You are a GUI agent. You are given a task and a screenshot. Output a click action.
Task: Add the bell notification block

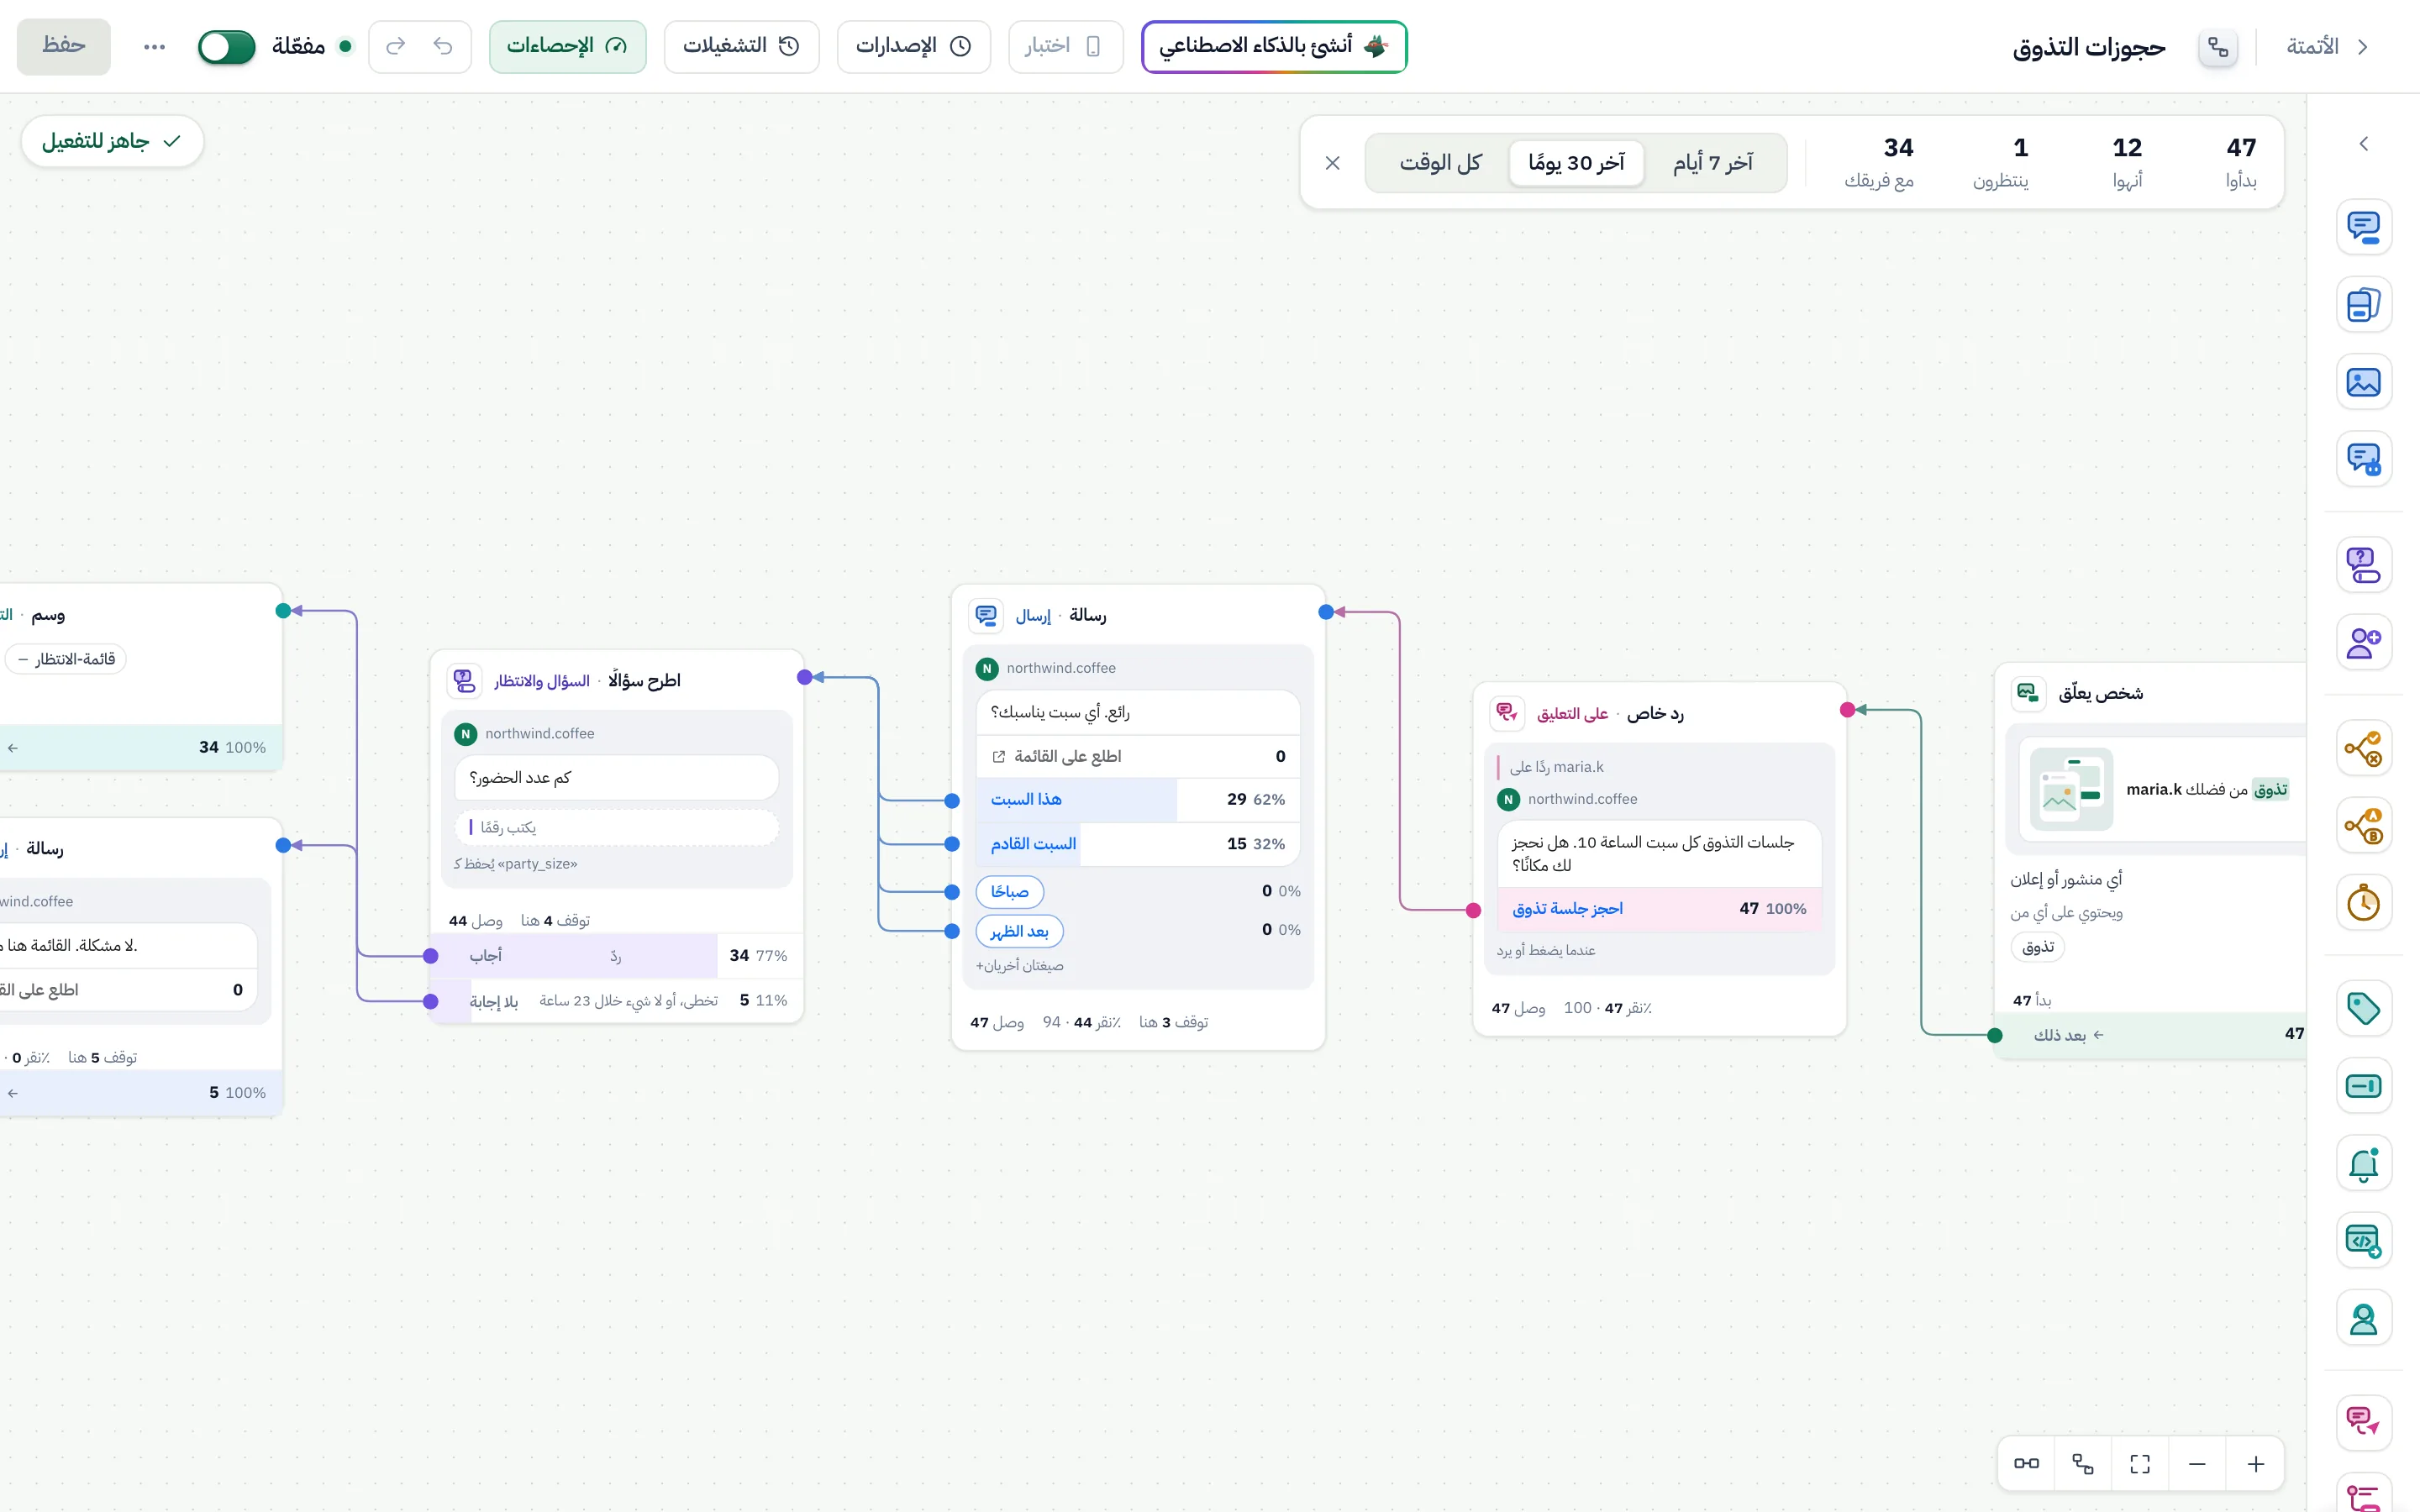pyautogui.click(x=2363, y=1164)
